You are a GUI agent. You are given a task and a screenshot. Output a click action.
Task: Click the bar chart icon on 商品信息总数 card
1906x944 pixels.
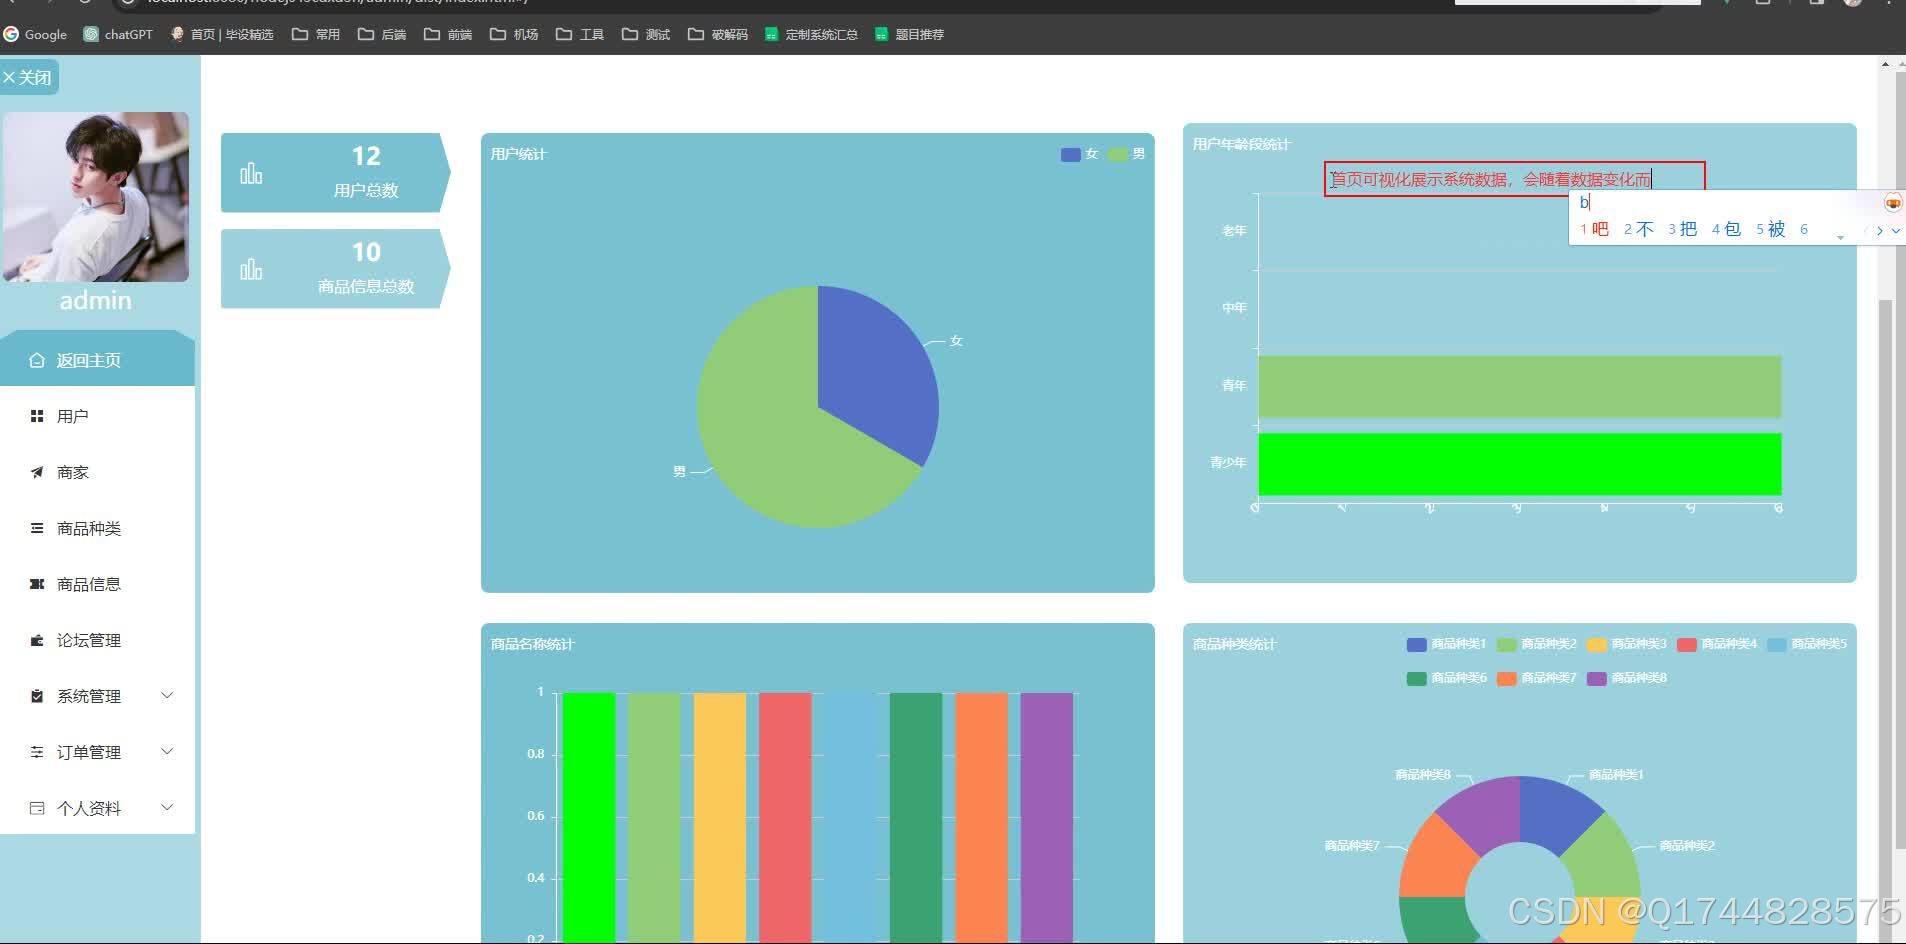point(251,270)
